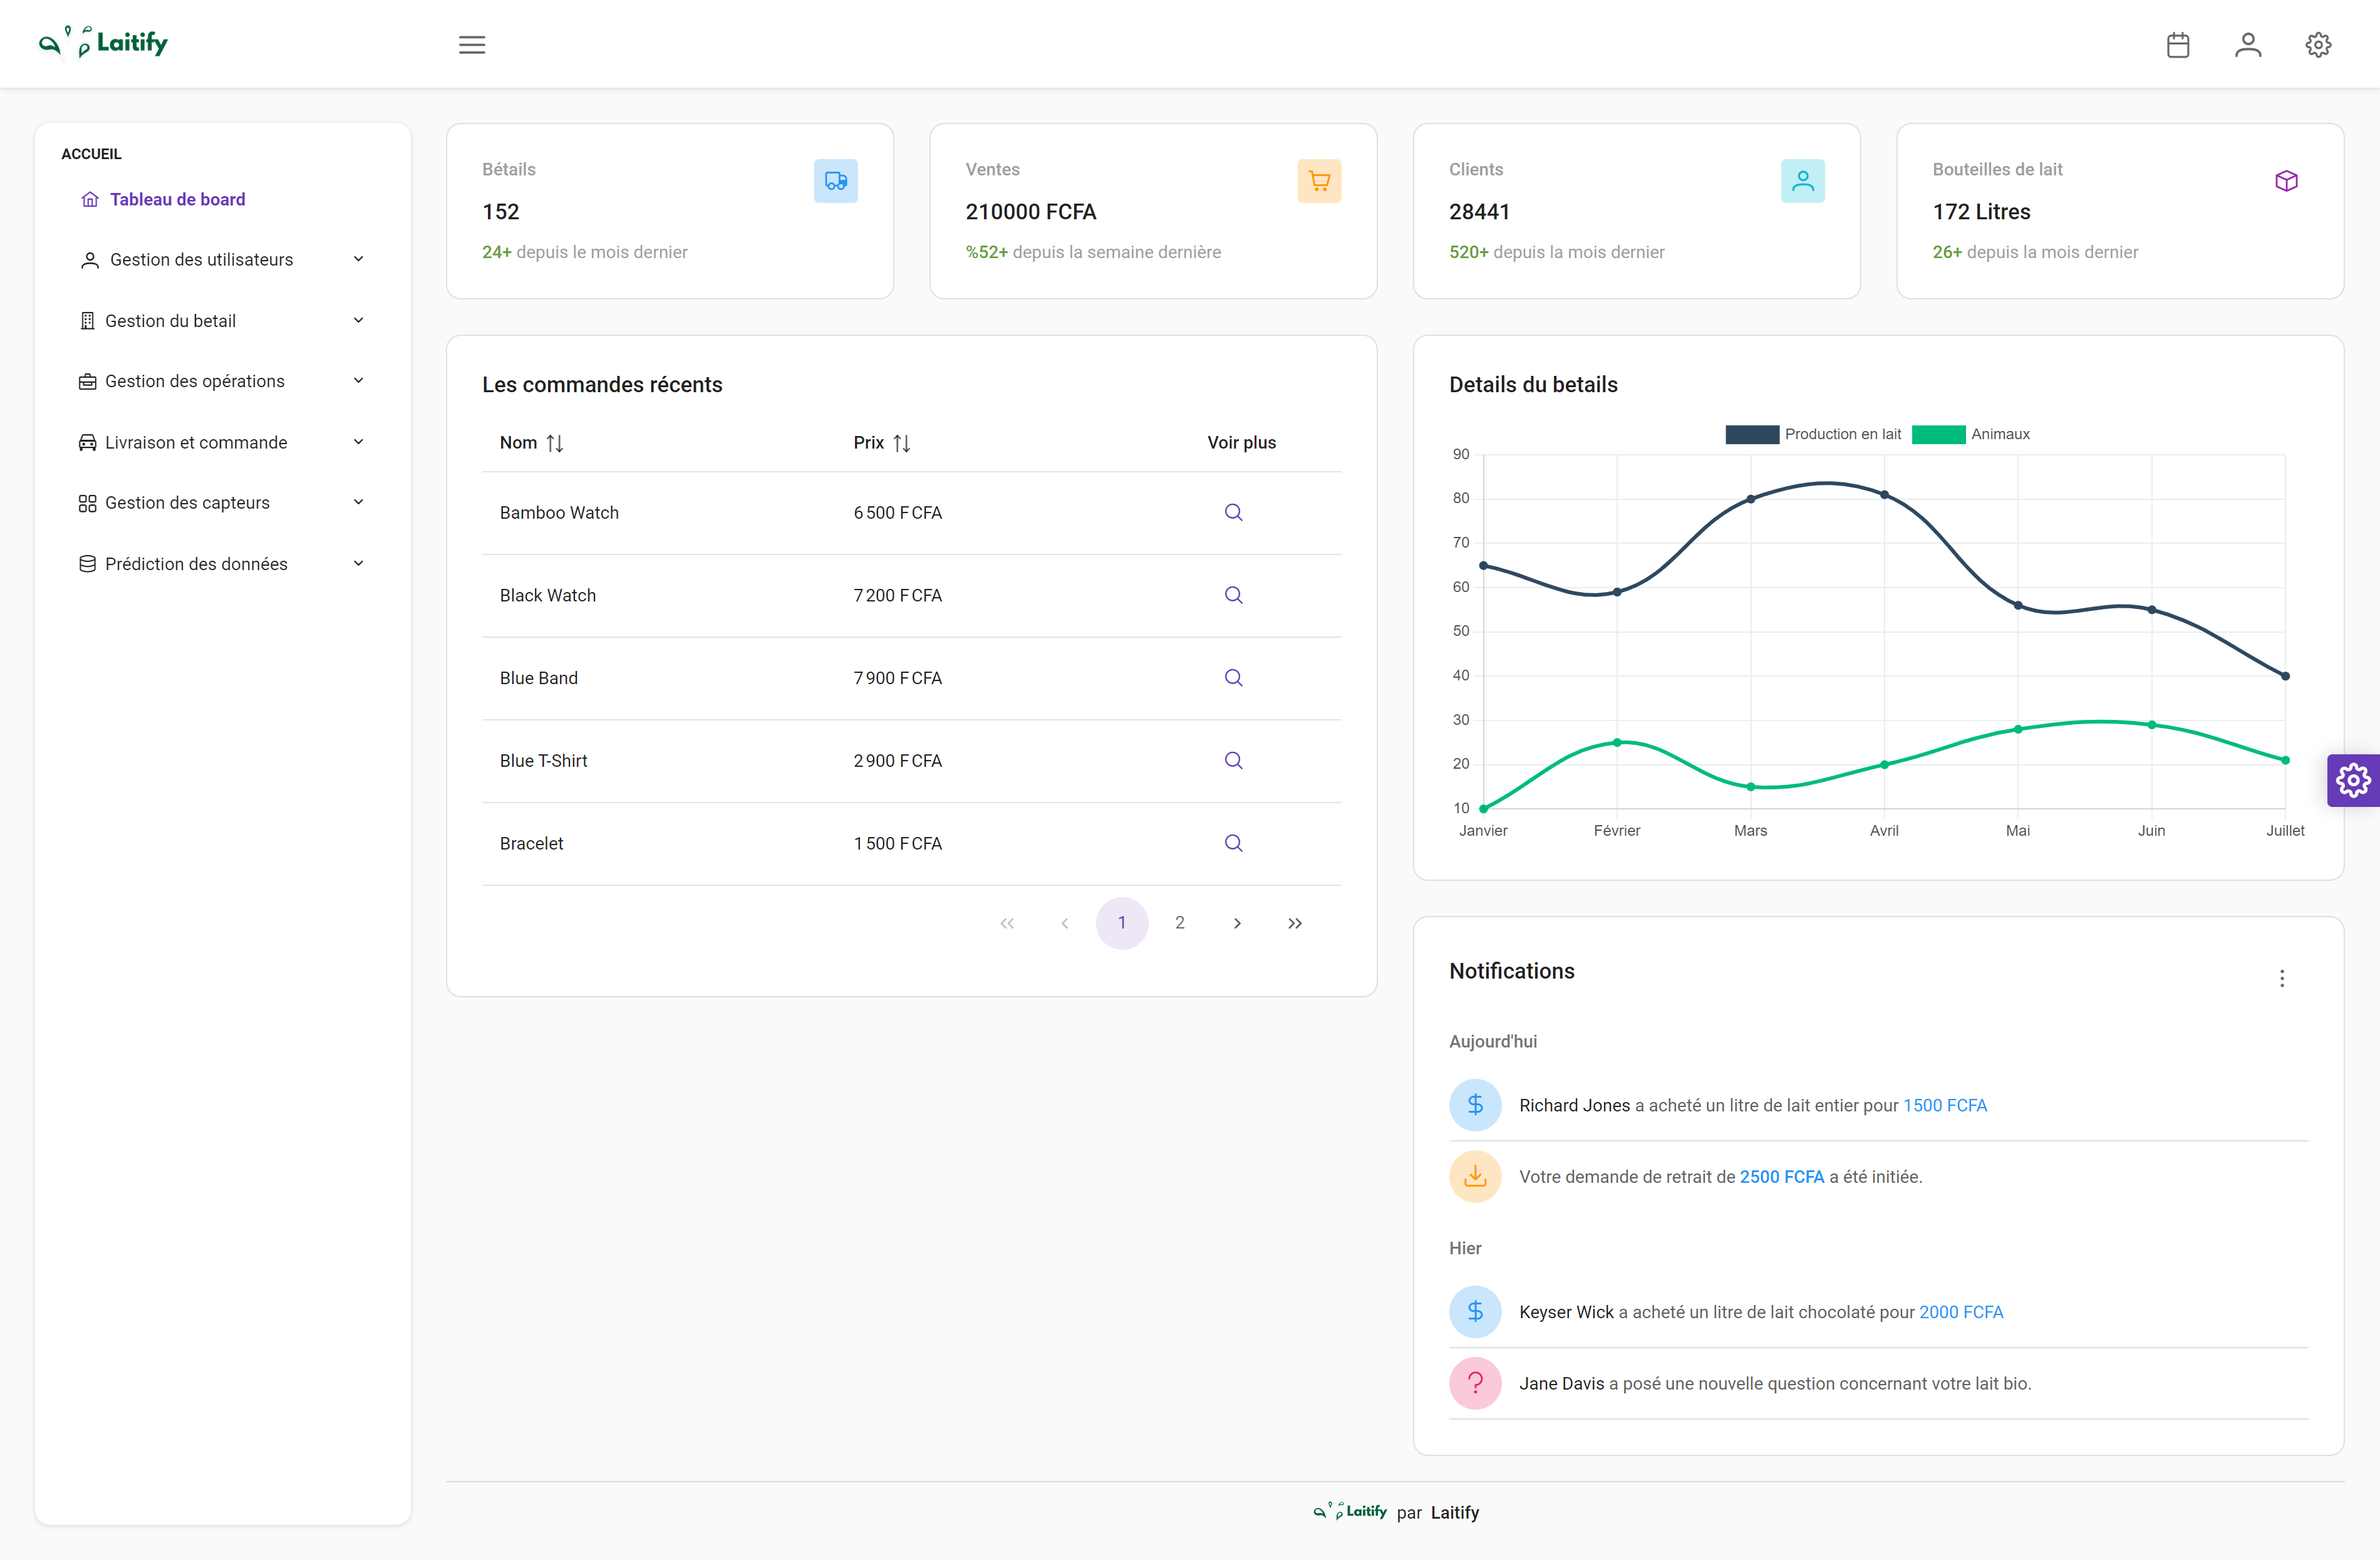This screenshot has width=2380, height=1560.
Task: Select Tableau de board in sidebar
Action: pos(222,199)
